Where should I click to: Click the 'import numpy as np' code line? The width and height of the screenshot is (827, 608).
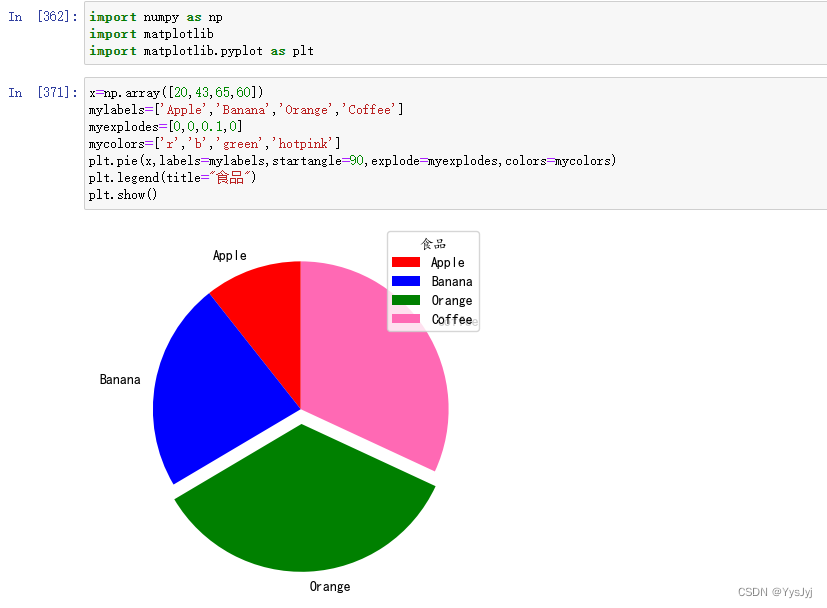pos(156,17)
